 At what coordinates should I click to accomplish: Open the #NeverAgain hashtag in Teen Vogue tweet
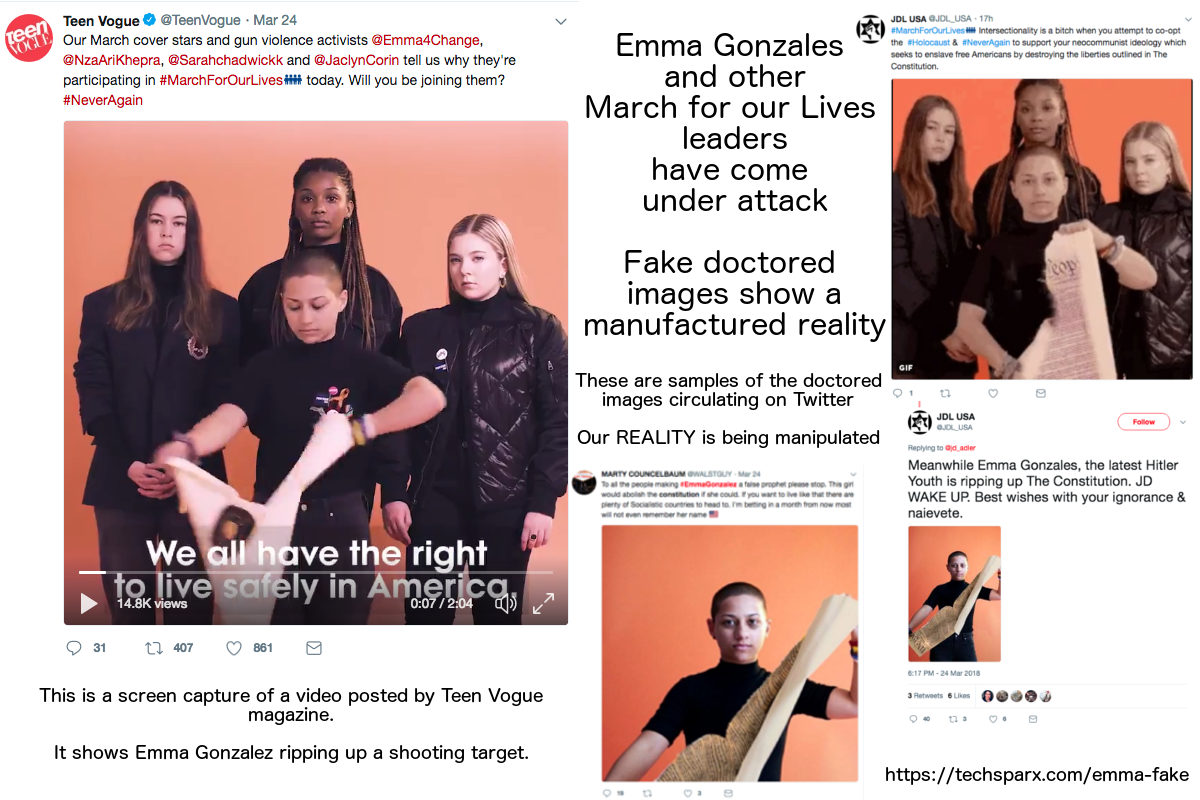pos(103,100)
